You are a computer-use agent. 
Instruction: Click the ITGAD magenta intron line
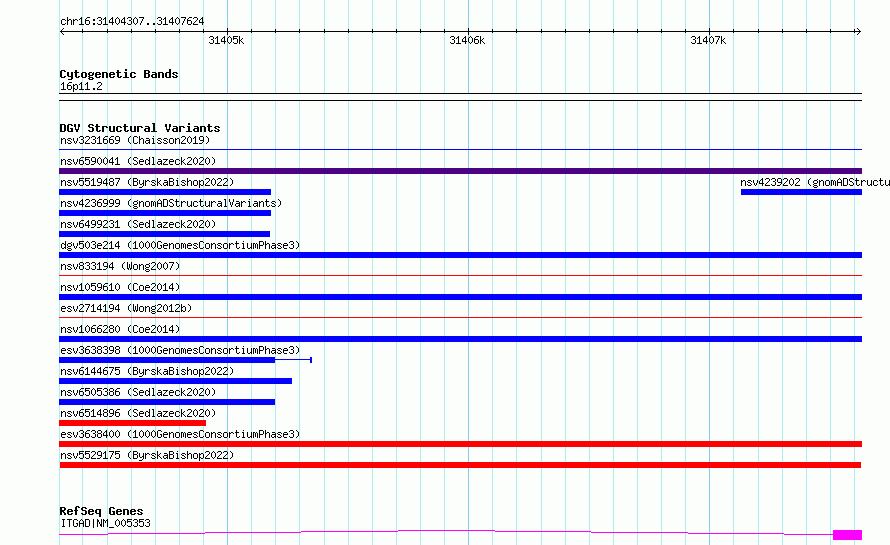pyautogui.click(x=446, y=531)
